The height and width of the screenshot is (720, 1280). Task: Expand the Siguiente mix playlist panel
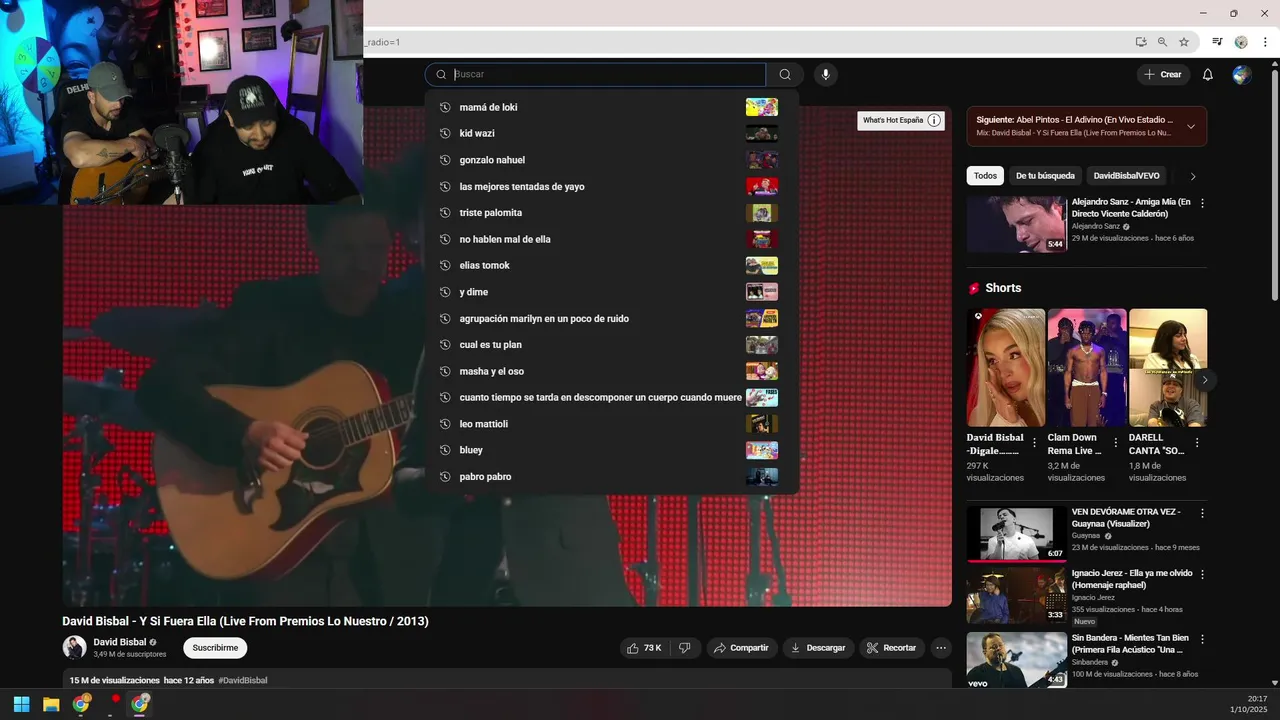tap(1190, 126)
